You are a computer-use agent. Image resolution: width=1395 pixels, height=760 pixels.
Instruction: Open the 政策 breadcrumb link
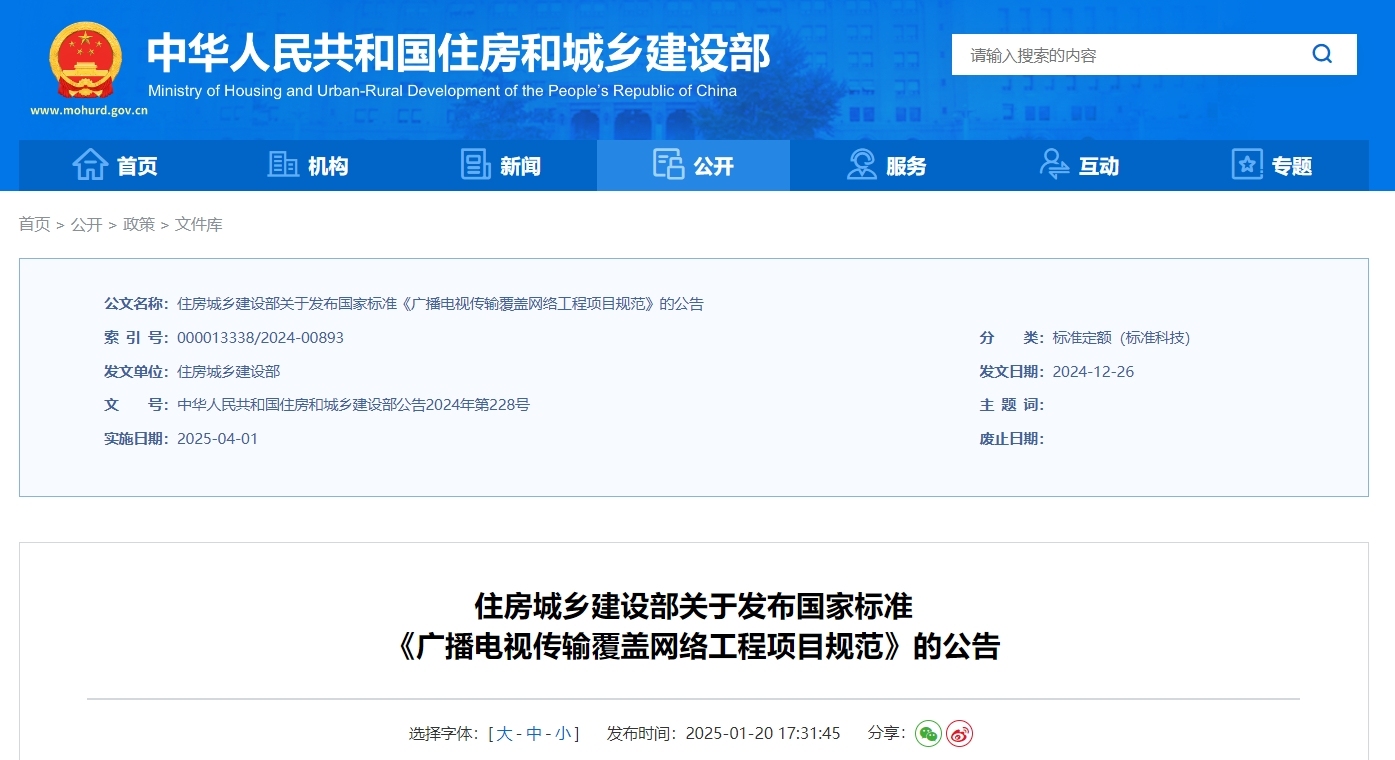pos(139,224)
